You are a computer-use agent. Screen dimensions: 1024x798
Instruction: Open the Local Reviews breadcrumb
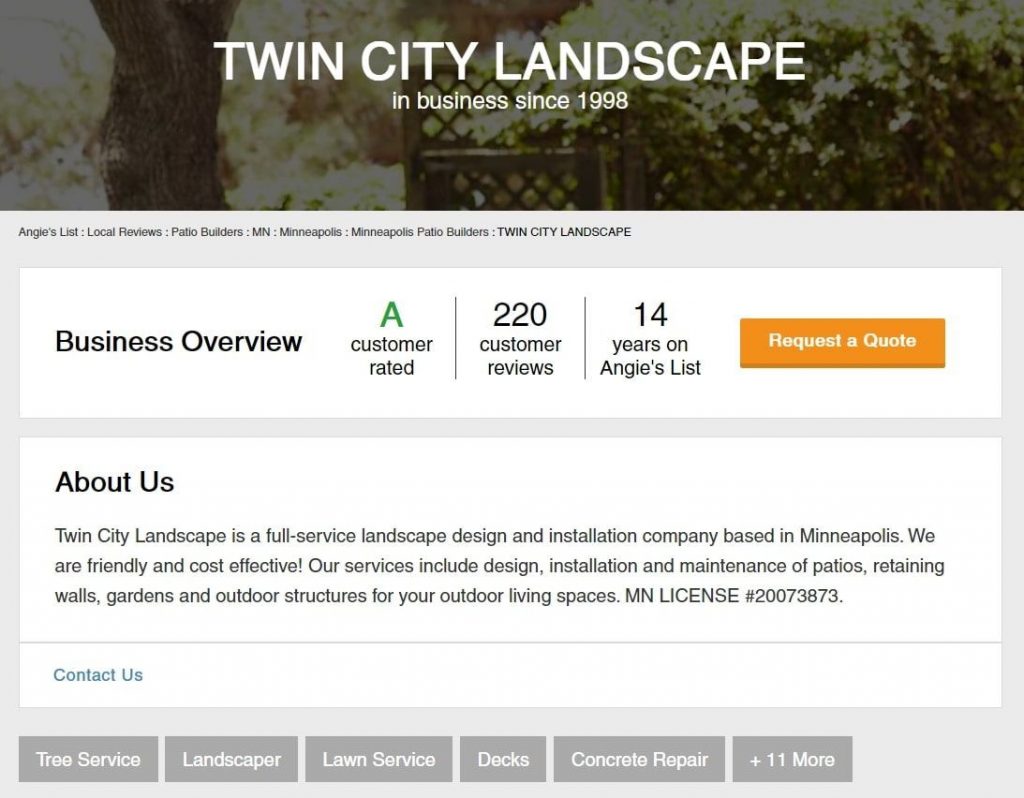(x=124, y=232)
